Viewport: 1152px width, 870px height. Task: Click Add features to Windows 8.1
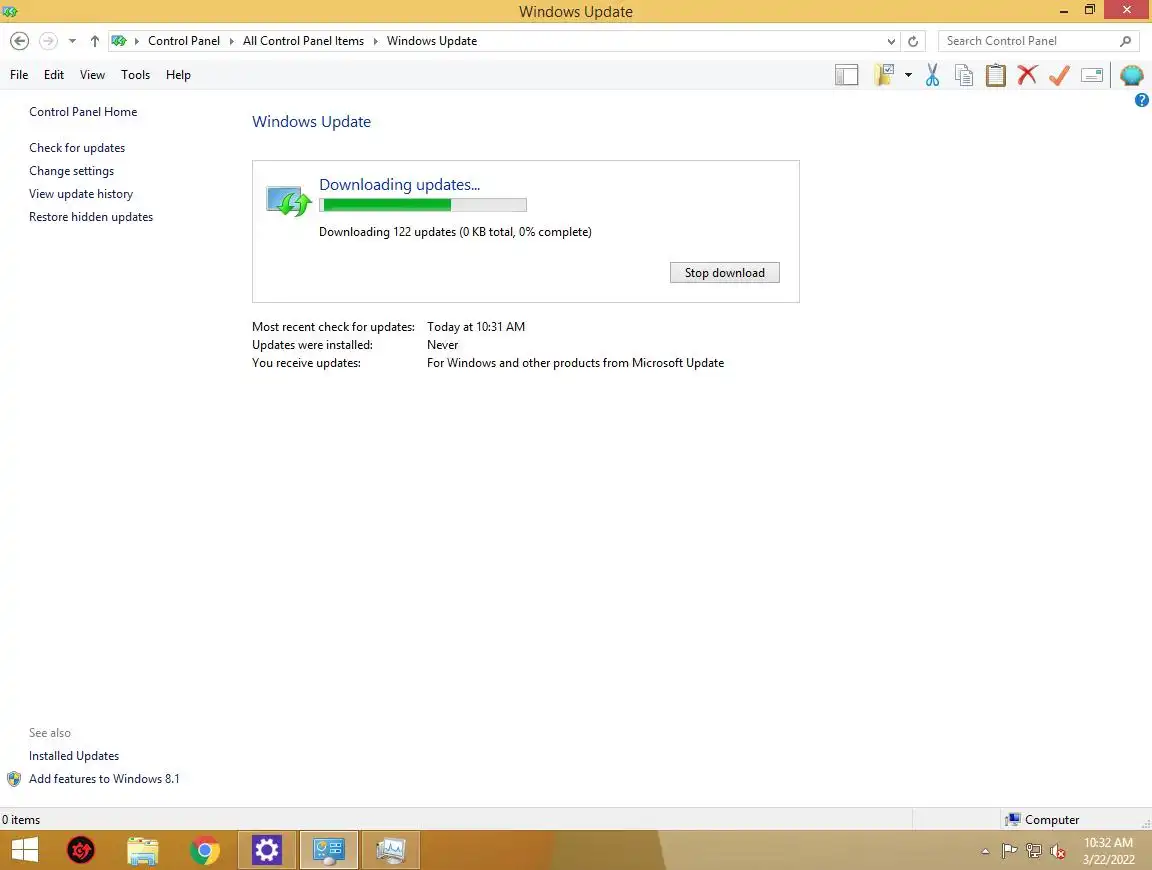coord(104,779)
